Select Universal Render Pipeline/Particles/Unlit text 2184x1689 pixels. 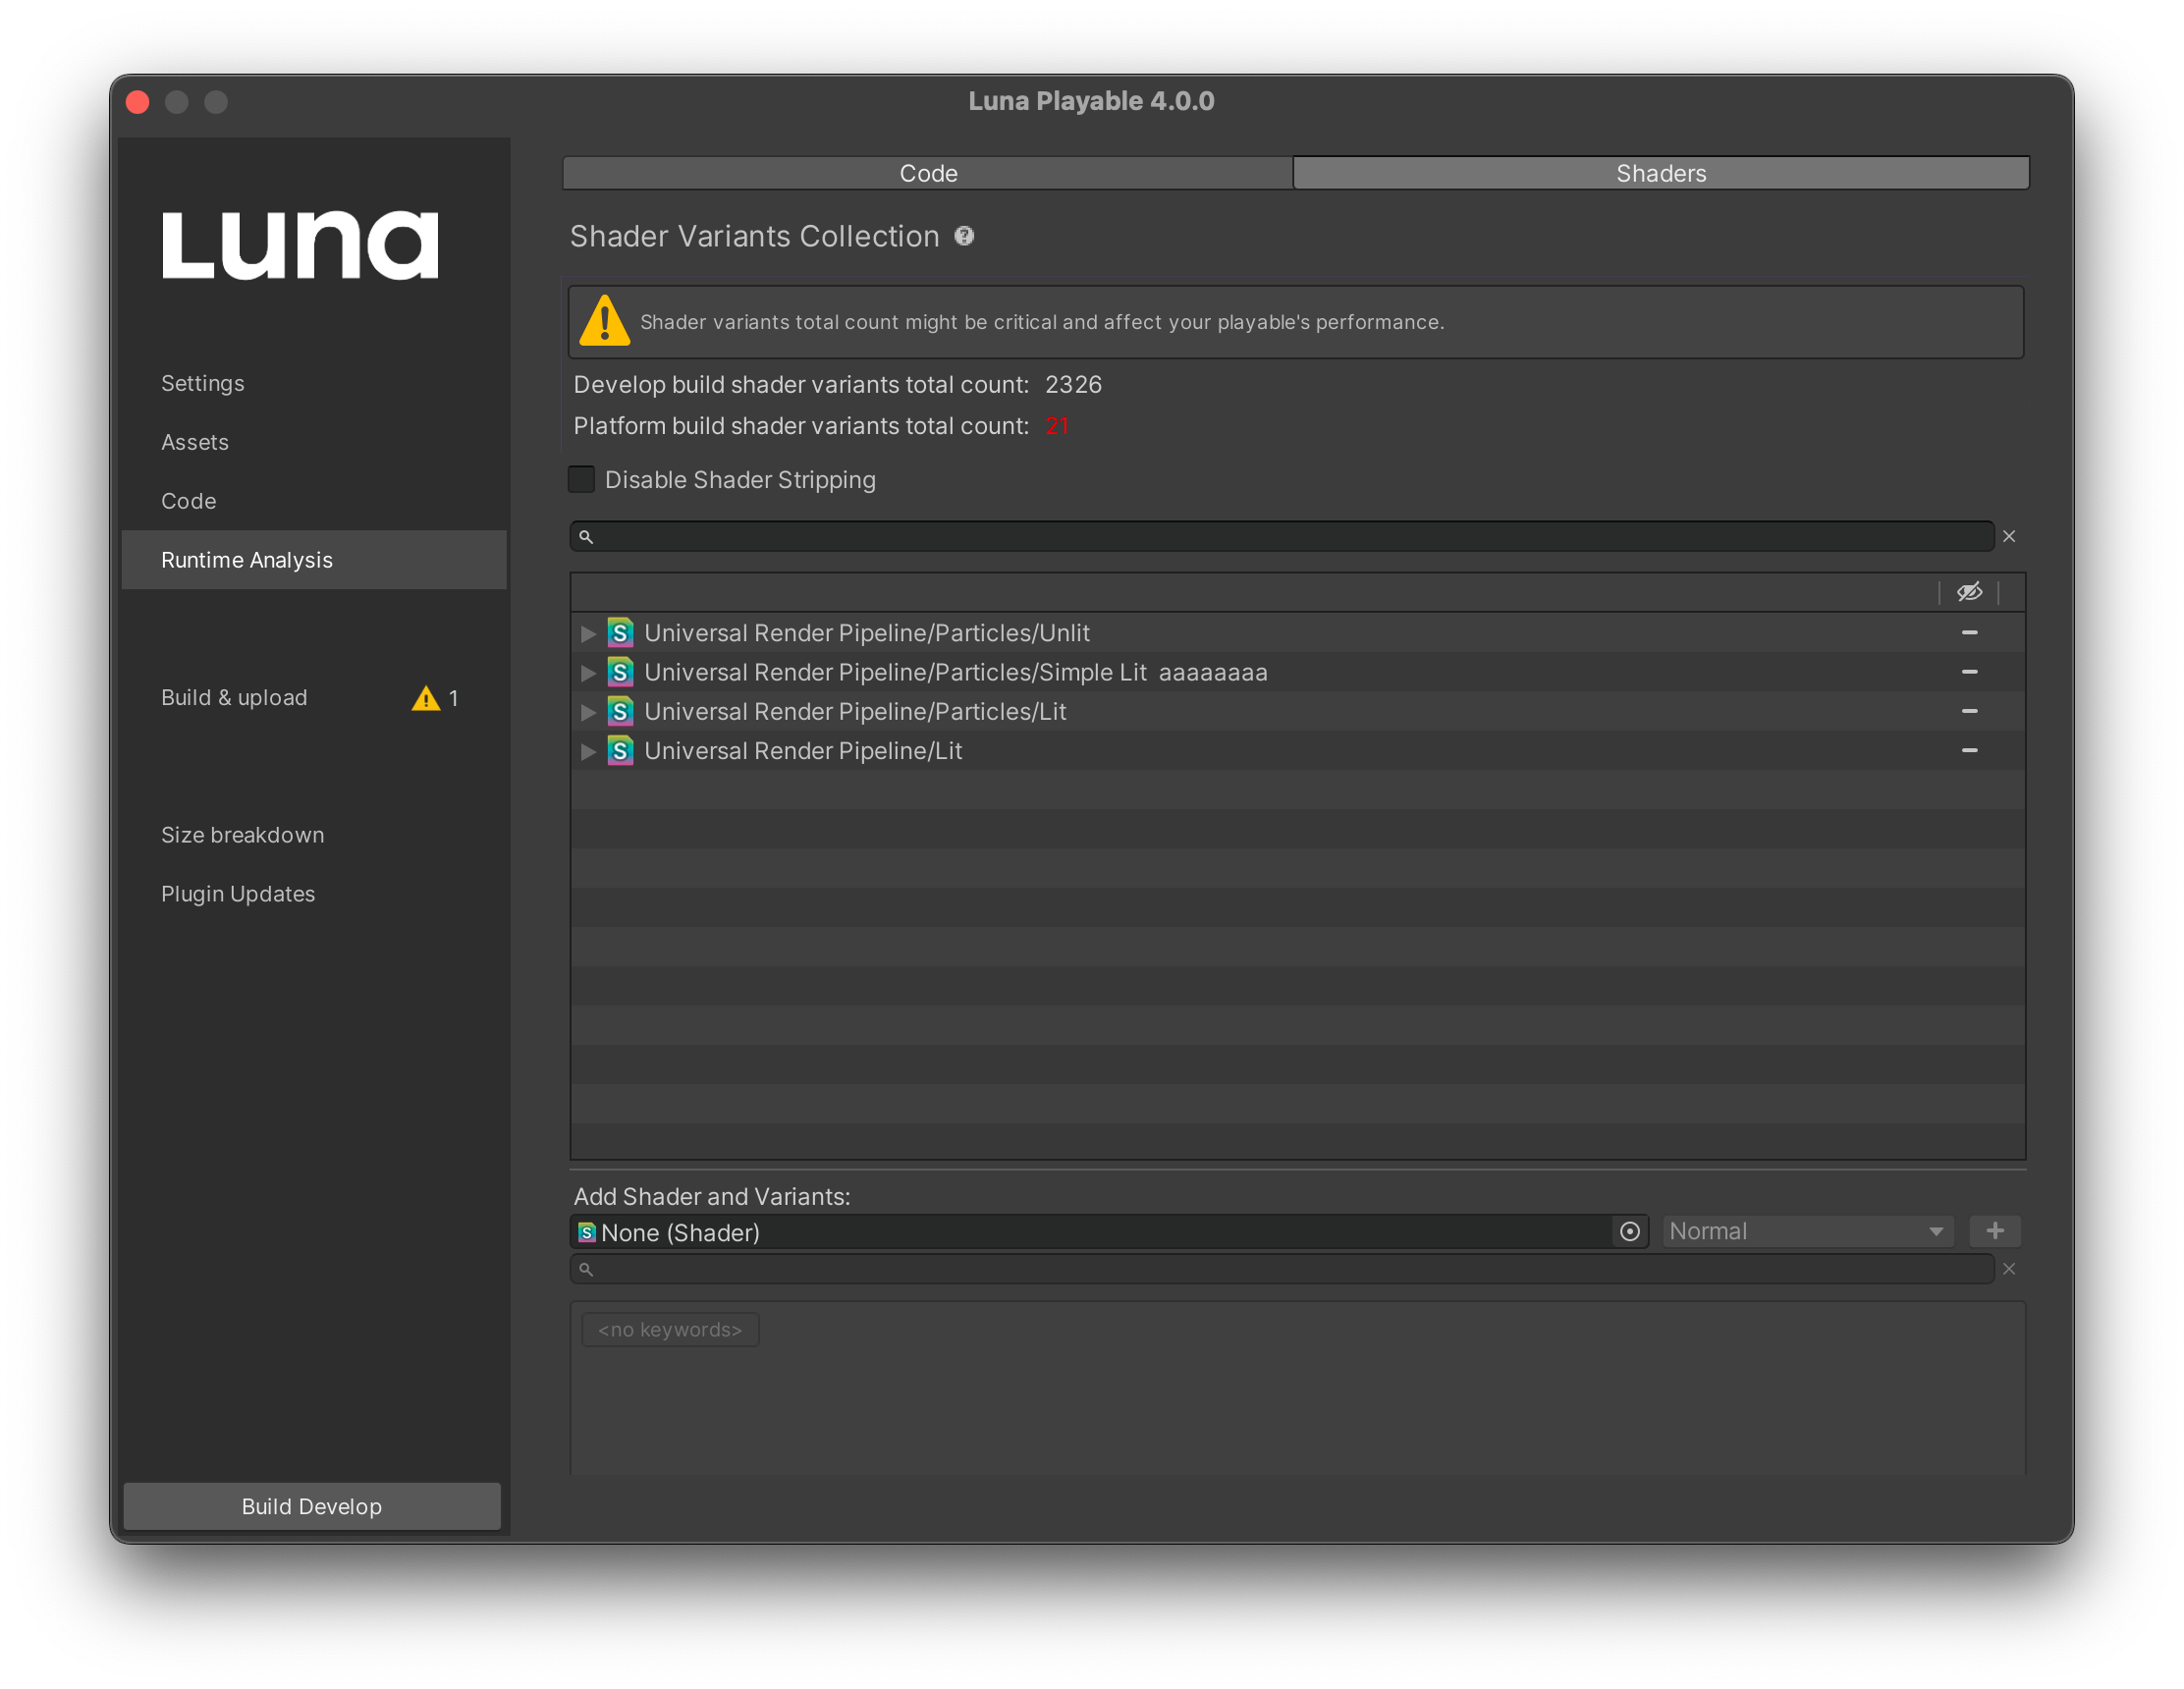867,633
